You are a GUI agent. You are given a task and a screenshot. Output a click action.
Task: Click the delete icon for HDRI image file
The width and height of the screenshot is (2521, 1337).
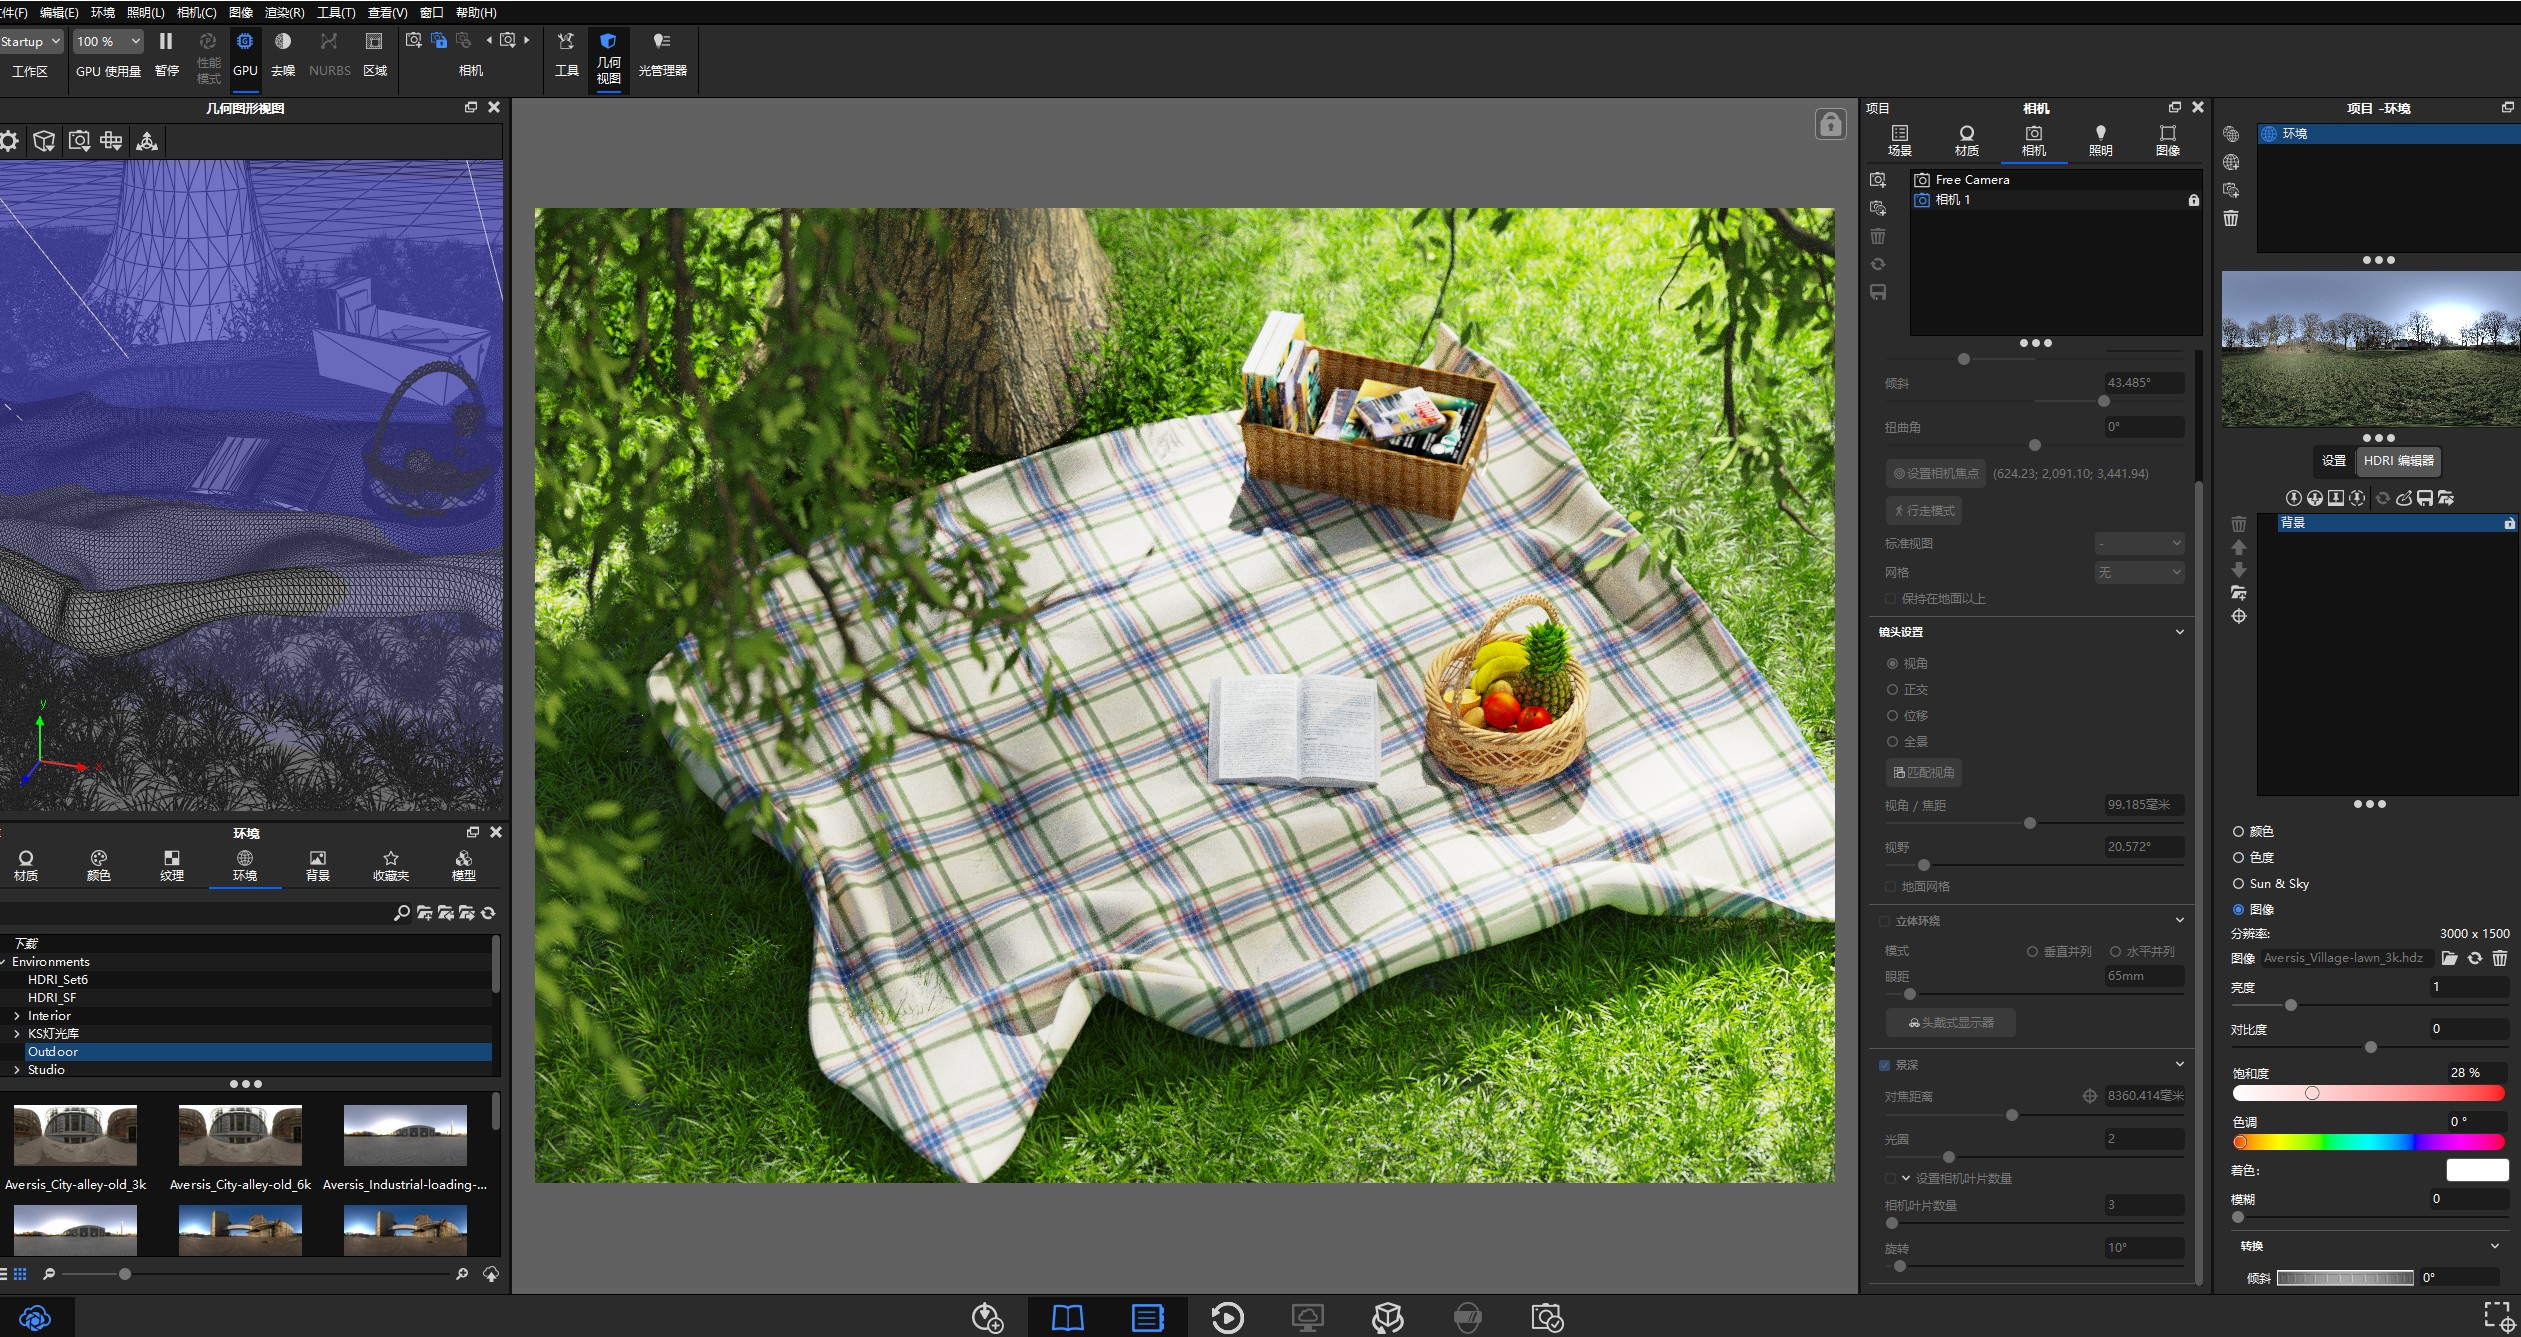(x=2500, y=958)
